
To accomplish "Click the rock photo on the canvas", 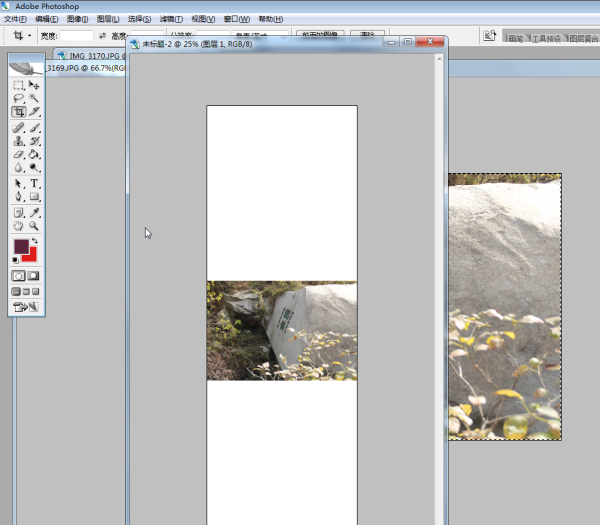I will pos(282,331).
